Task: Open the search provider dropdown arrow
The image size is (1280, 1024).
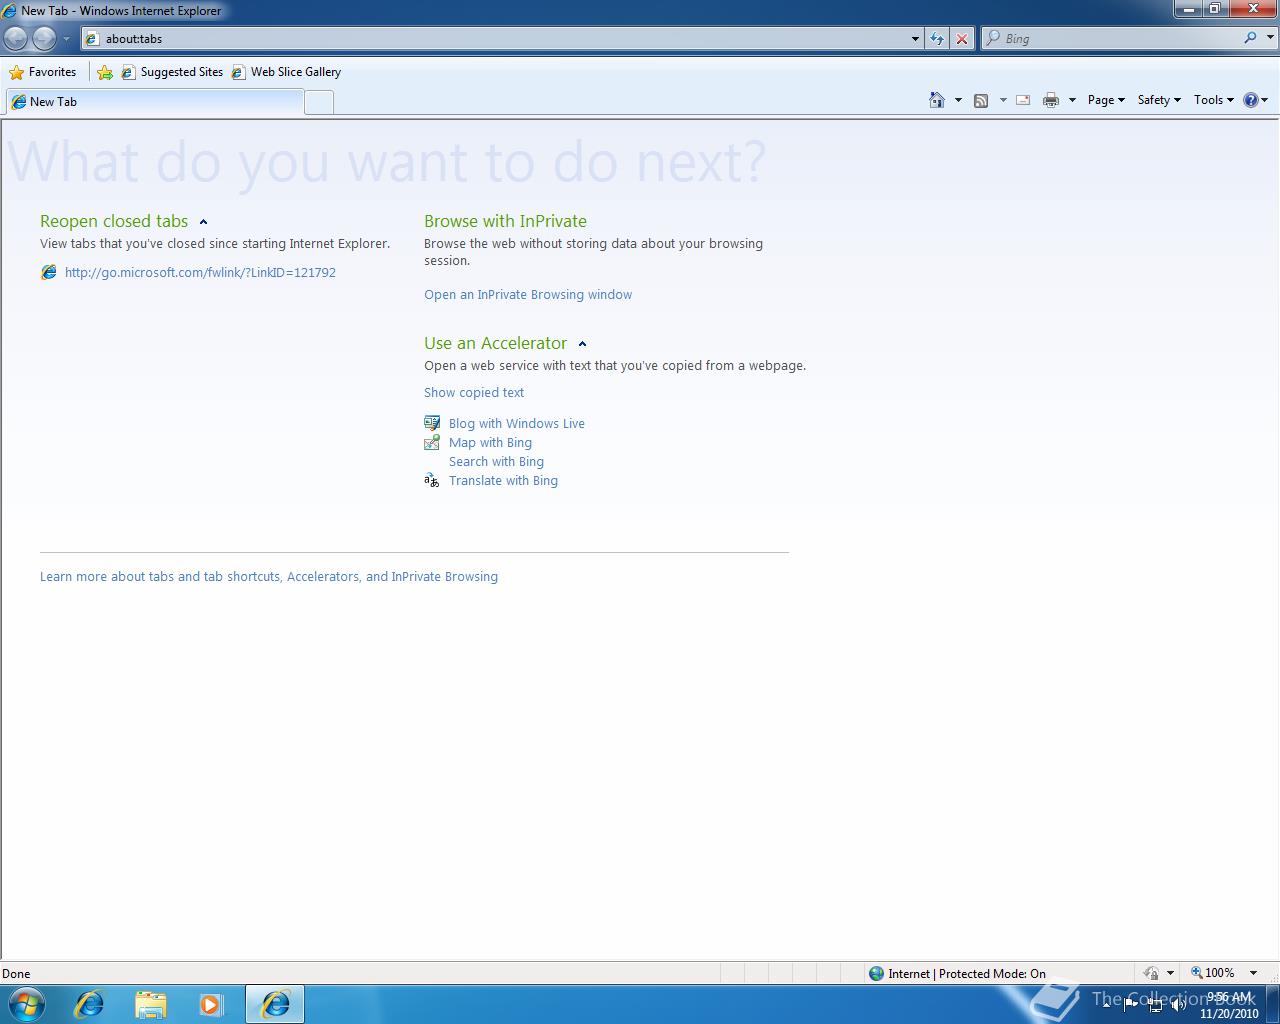Action: click(x=1271, y=38)
